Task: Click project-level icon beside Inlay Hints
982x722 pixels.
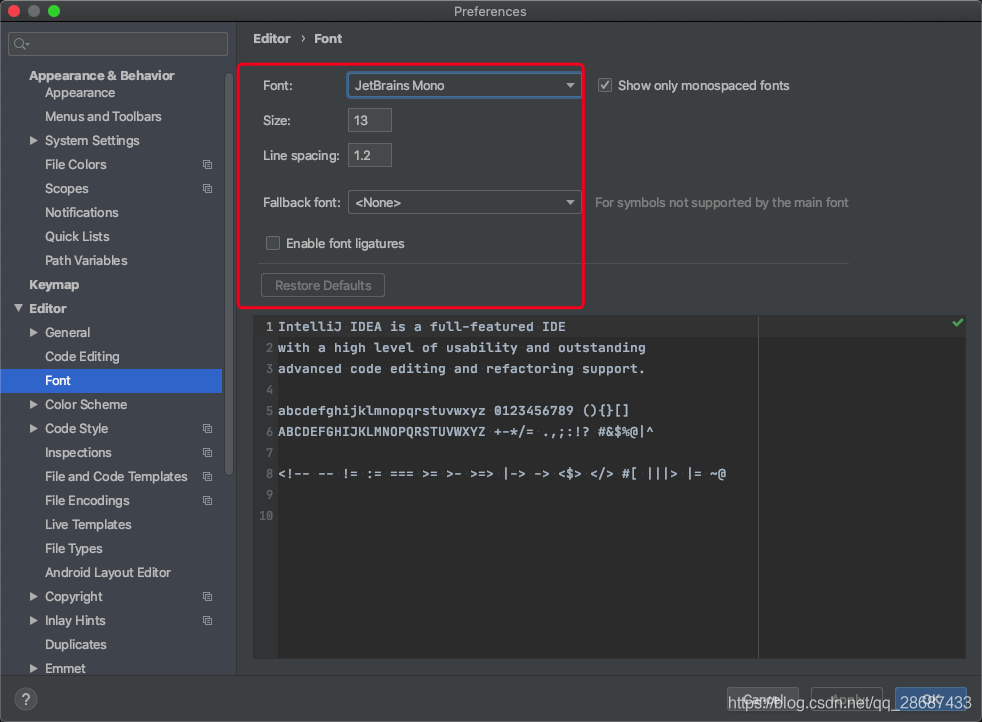Action: pyautogui.click(x=207, y=621)
